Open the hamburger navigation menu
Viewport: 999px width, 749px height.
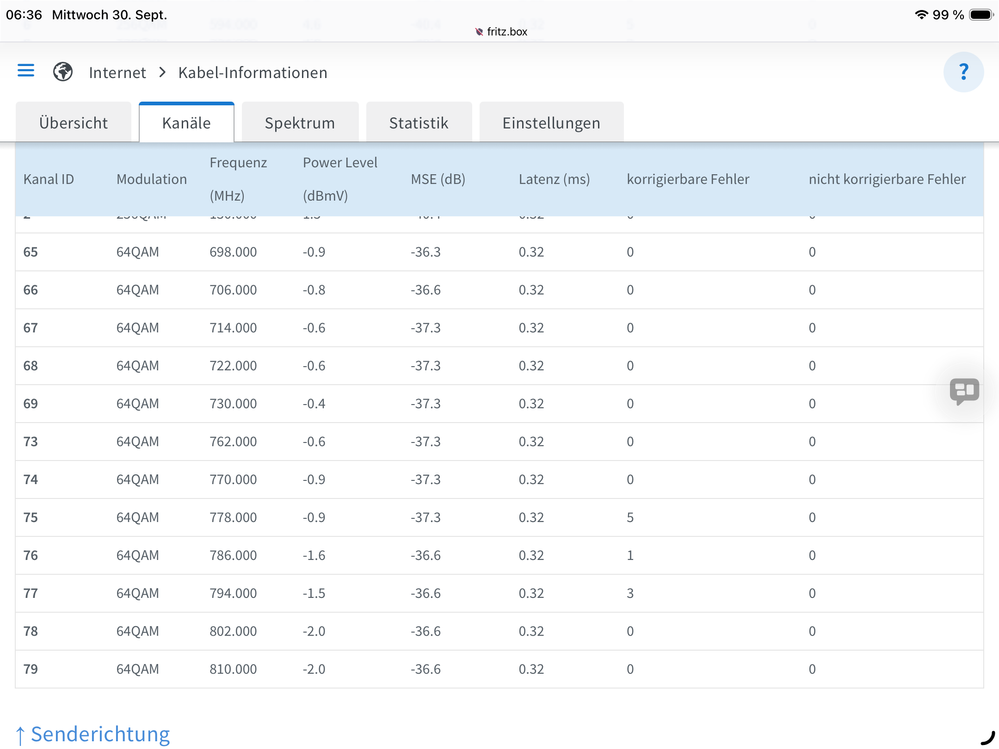click(x=25, y=70)
